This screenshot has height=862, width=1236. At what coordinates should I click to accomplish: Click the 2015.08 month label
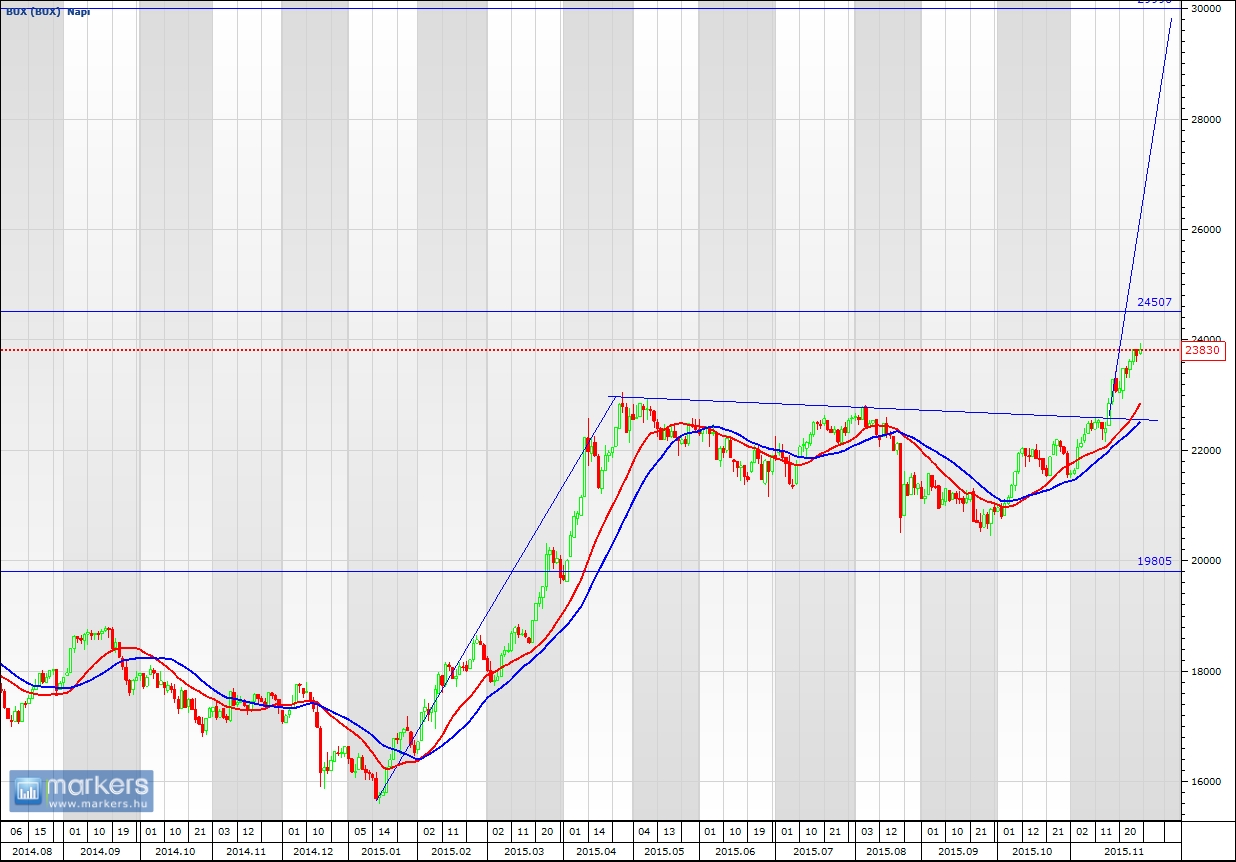point(886,851)
